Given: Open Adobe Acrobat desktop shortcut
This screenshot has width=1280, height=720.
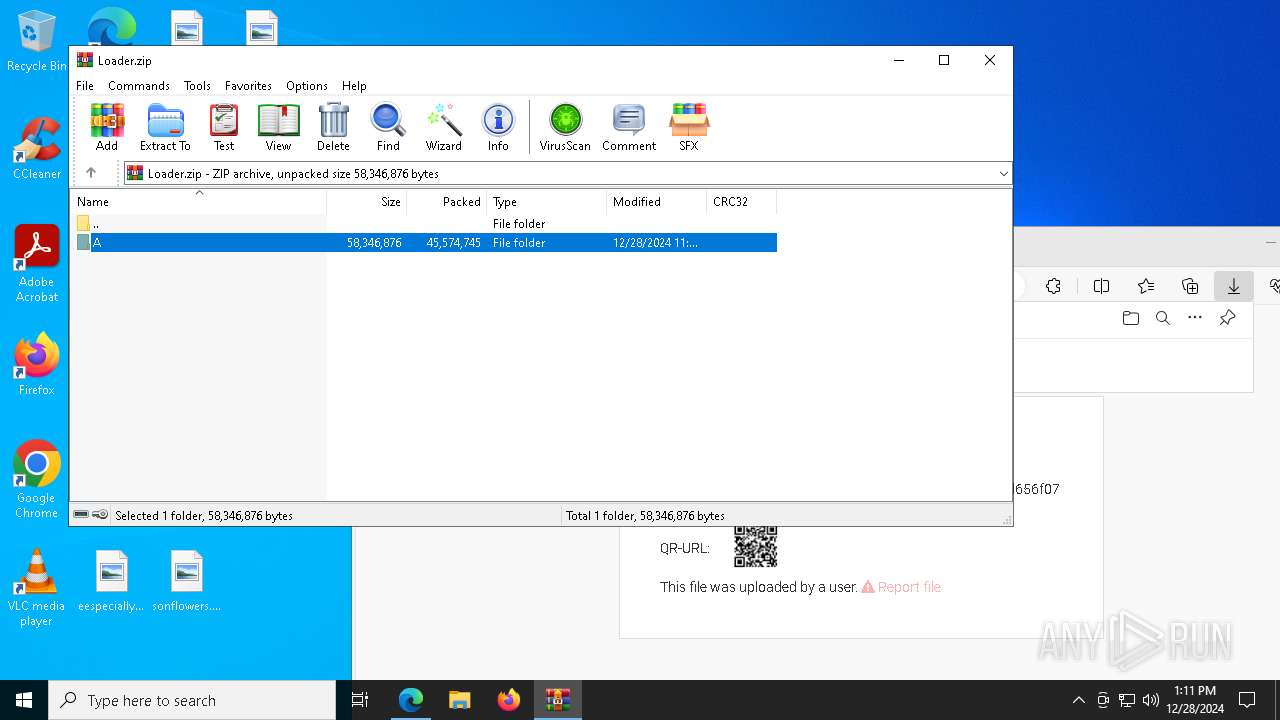Looking at the screenshot, I should 37,263.
